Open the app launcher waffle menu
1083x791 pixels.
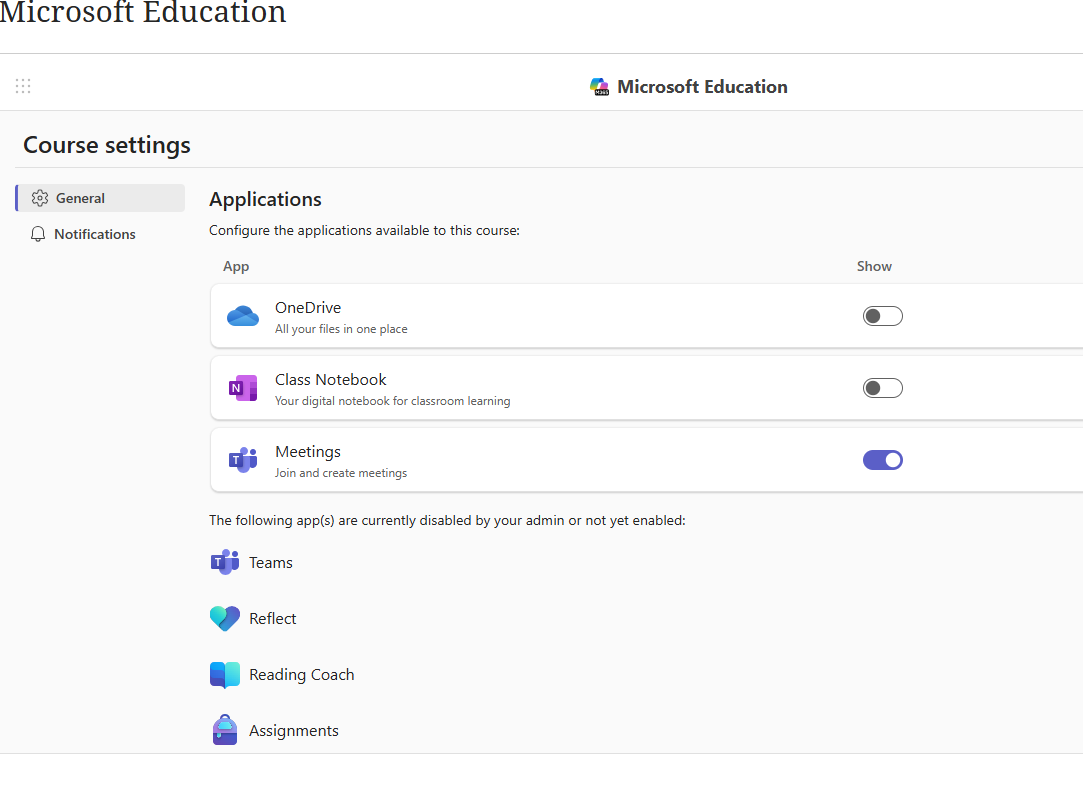(x=23, y=86)
